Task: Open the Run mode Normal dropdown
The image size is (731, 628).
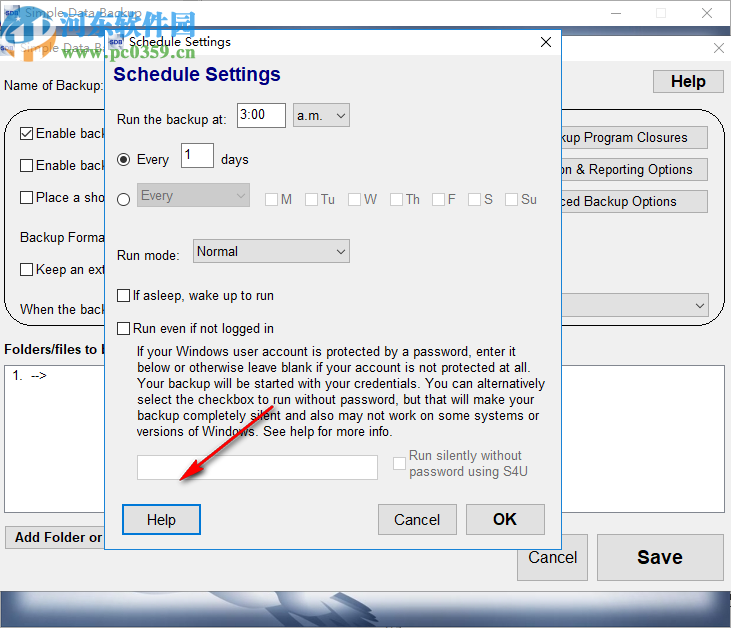Action: point(271,251)
